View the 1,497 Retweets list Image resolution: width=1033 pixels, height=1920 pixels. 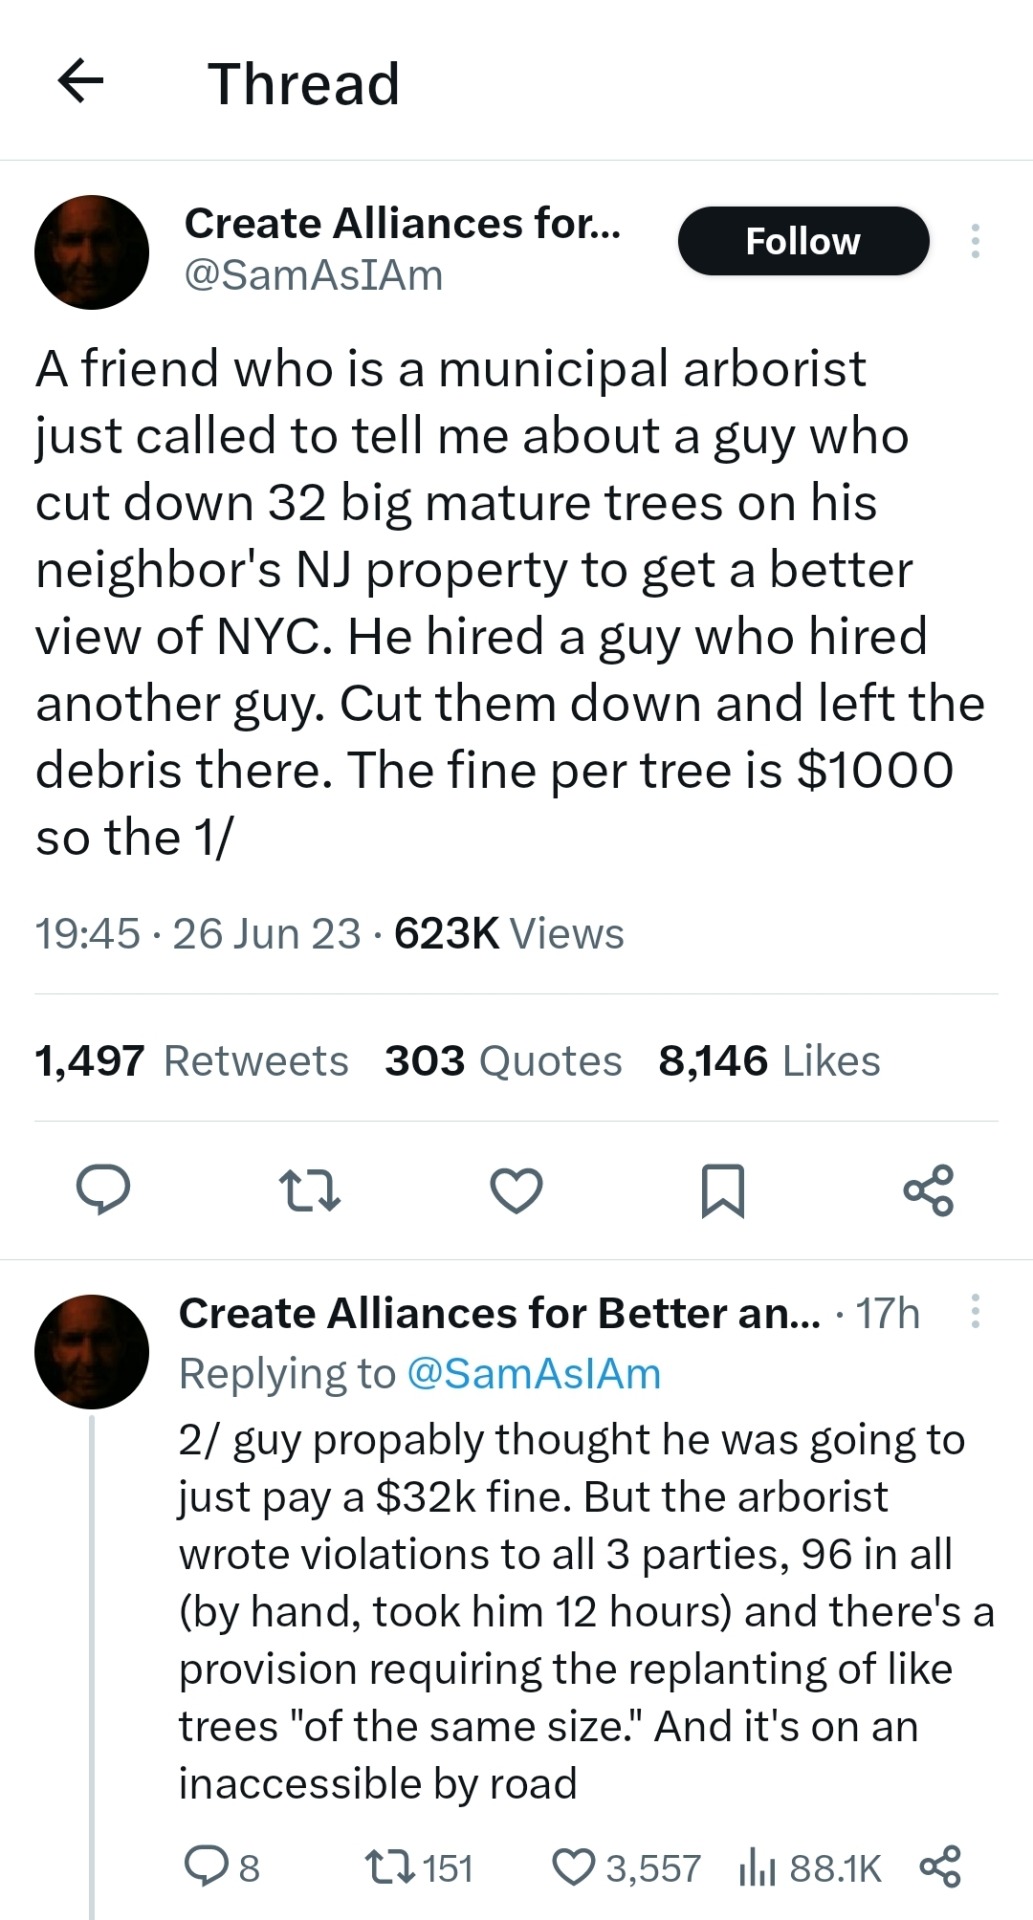(191, 1061)
